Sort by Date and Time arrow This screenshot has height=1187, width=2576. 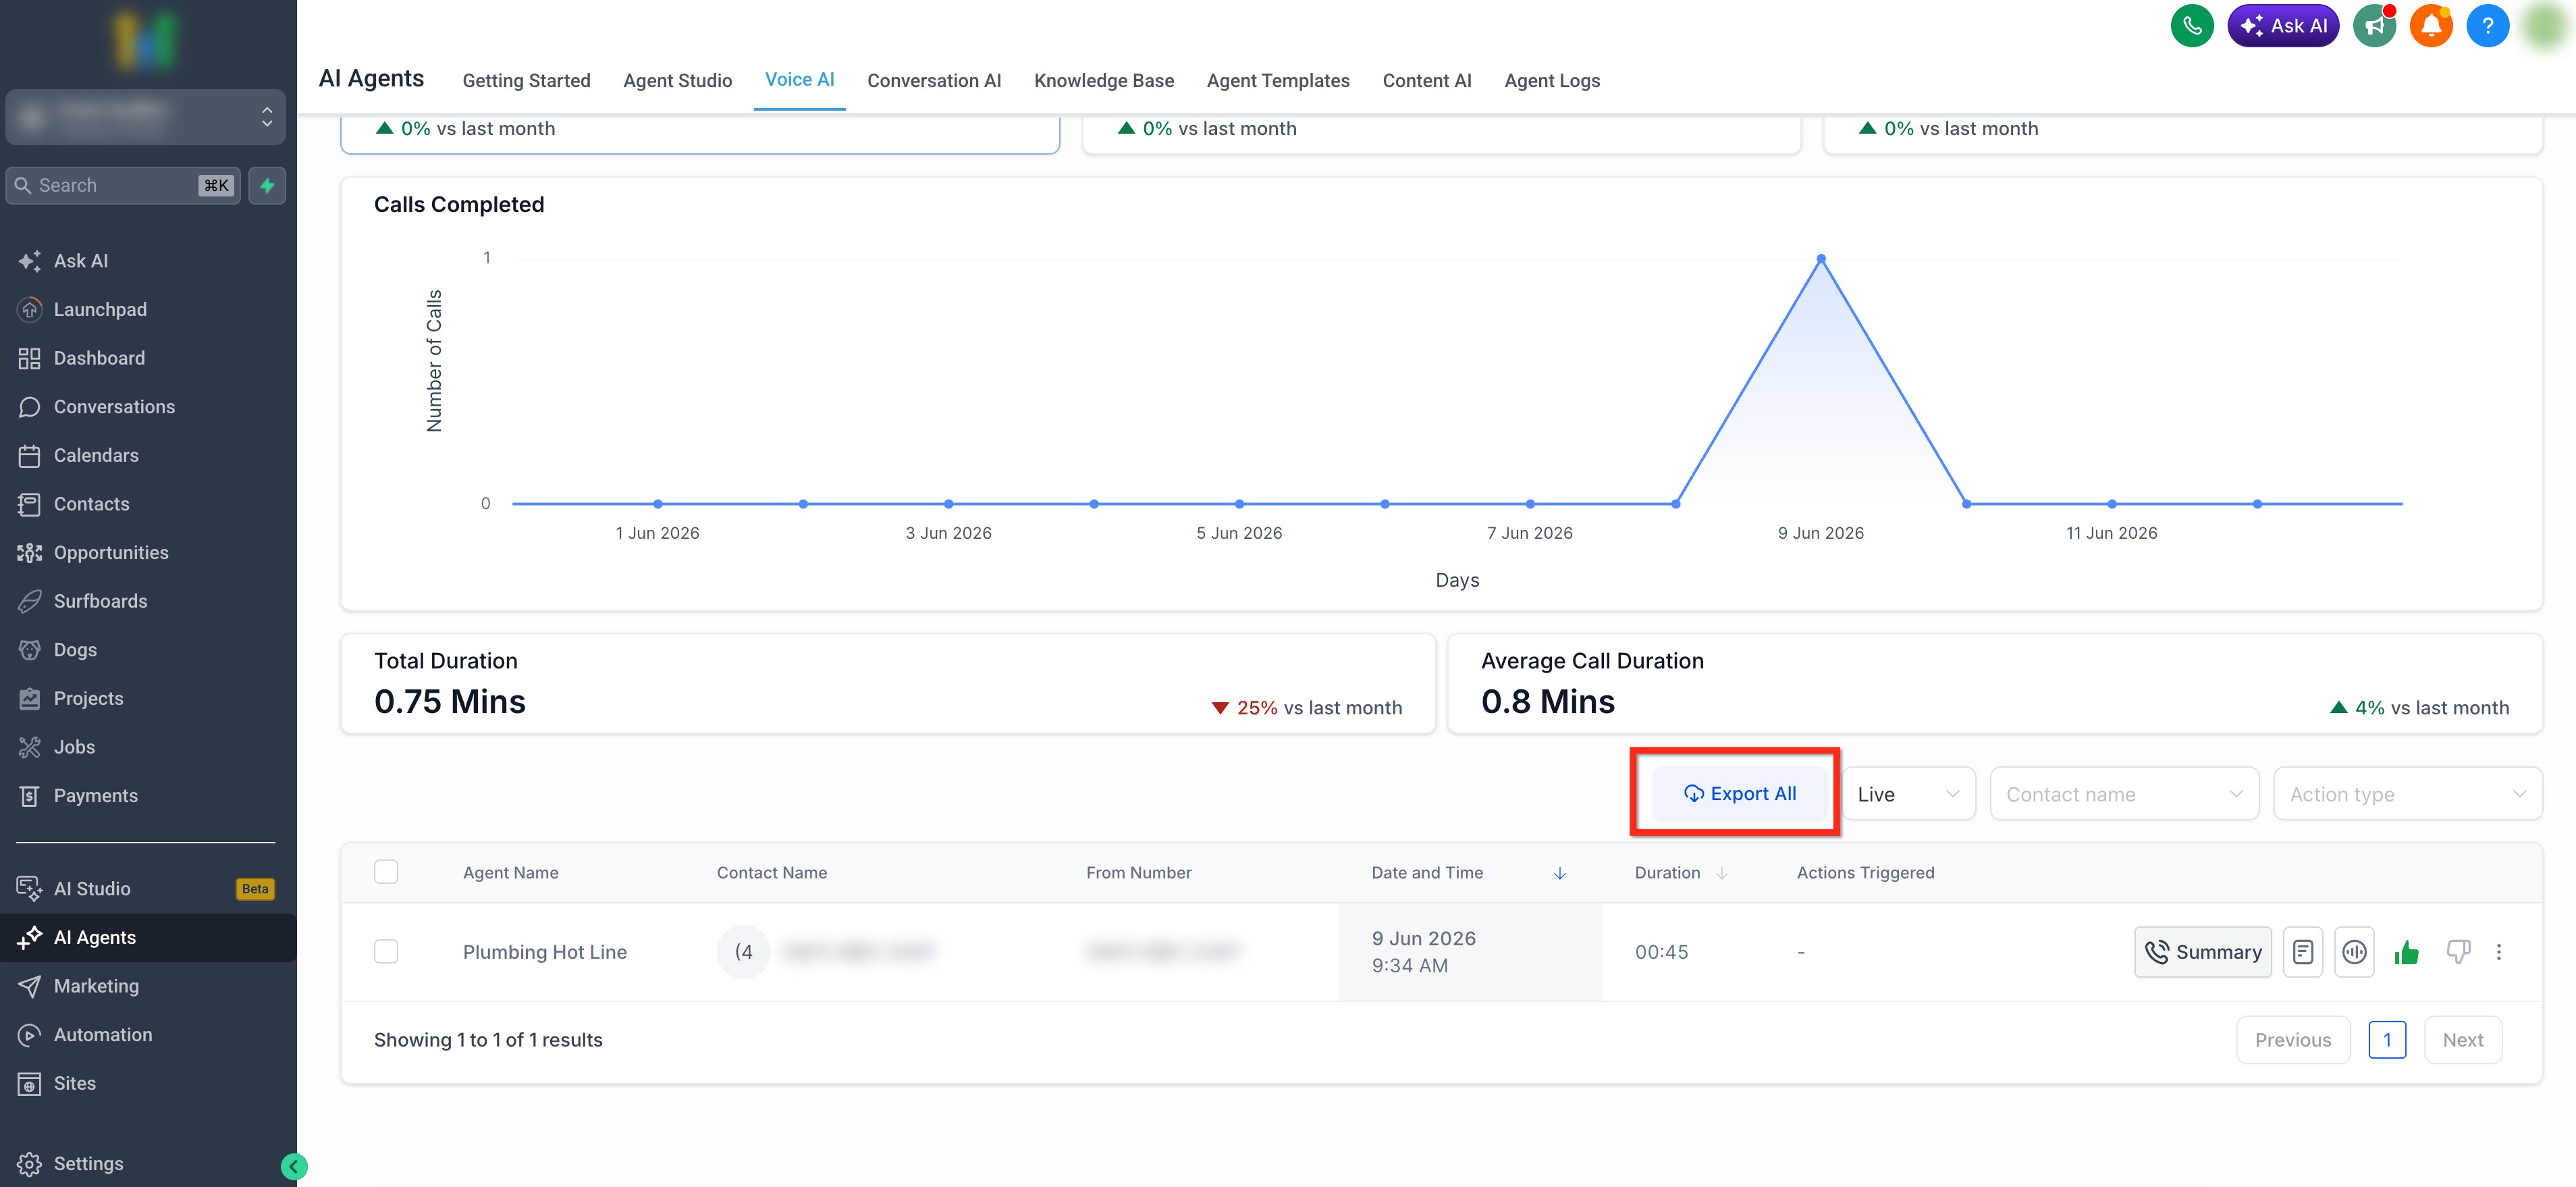[x=1559, y=873]
